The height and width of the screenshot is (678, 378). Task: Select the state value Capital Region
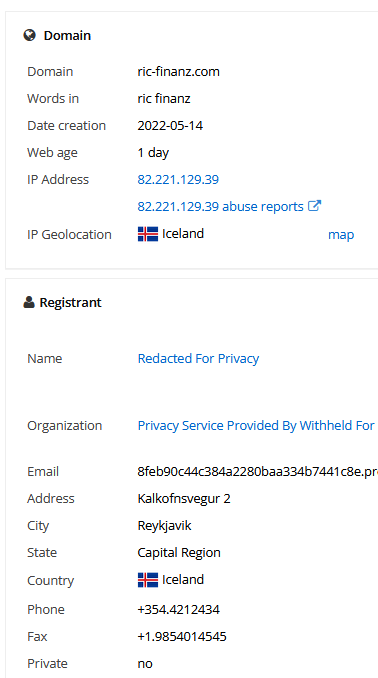click(x=179, y=553)
